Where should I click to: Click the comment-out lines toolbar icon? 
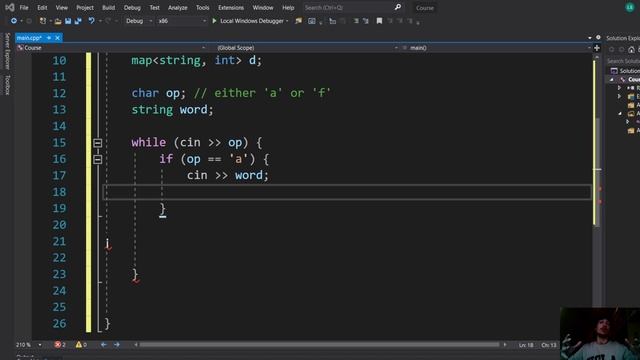pos(356,21)
